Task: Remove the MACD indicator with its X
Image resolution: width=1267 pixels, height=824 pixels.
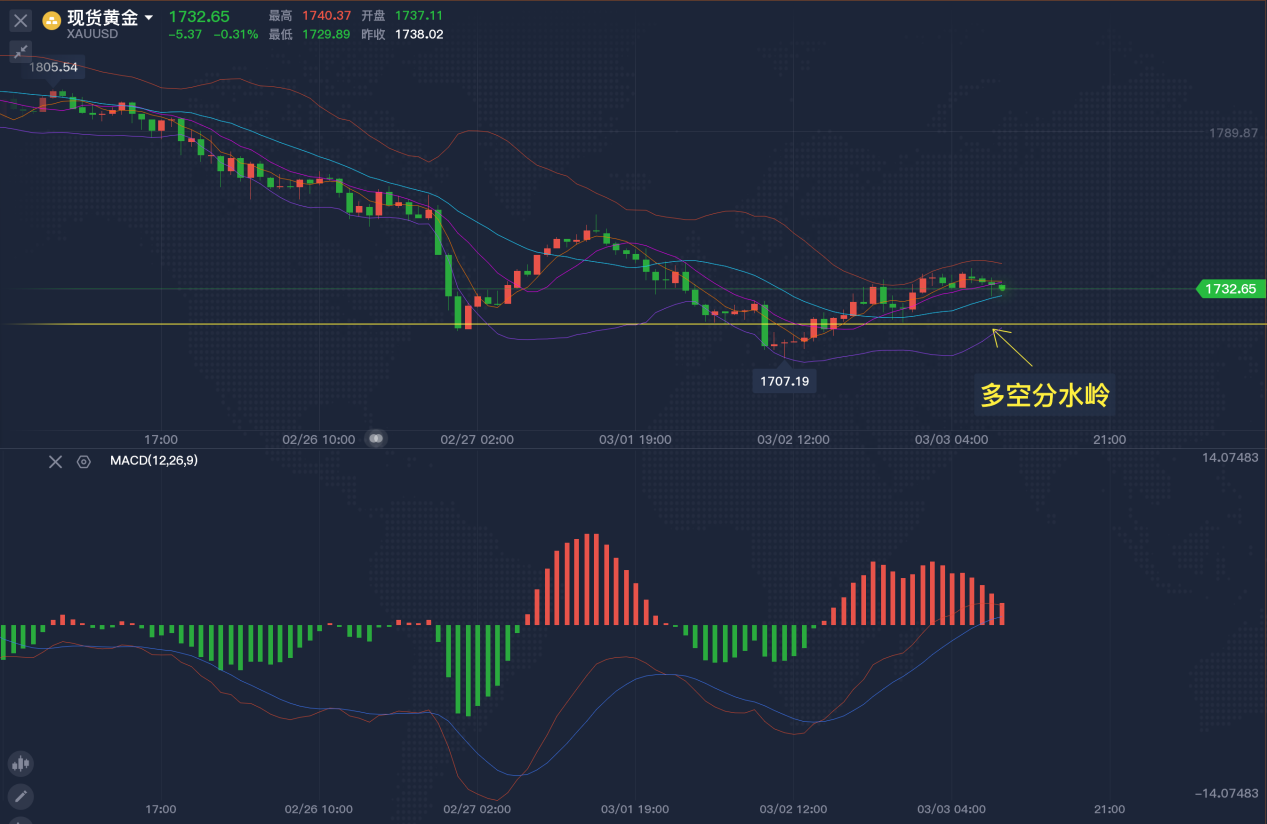Action: point(56,461)
